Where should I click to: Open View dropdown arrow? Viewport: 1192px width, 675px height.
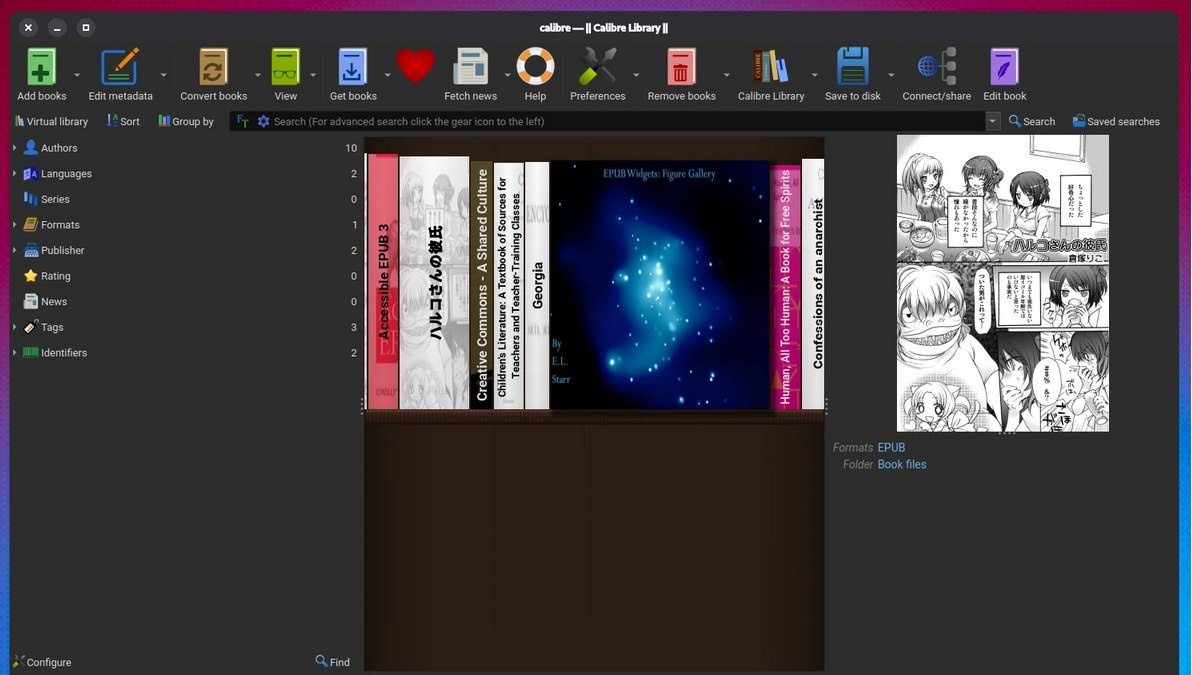click(313, 75)
